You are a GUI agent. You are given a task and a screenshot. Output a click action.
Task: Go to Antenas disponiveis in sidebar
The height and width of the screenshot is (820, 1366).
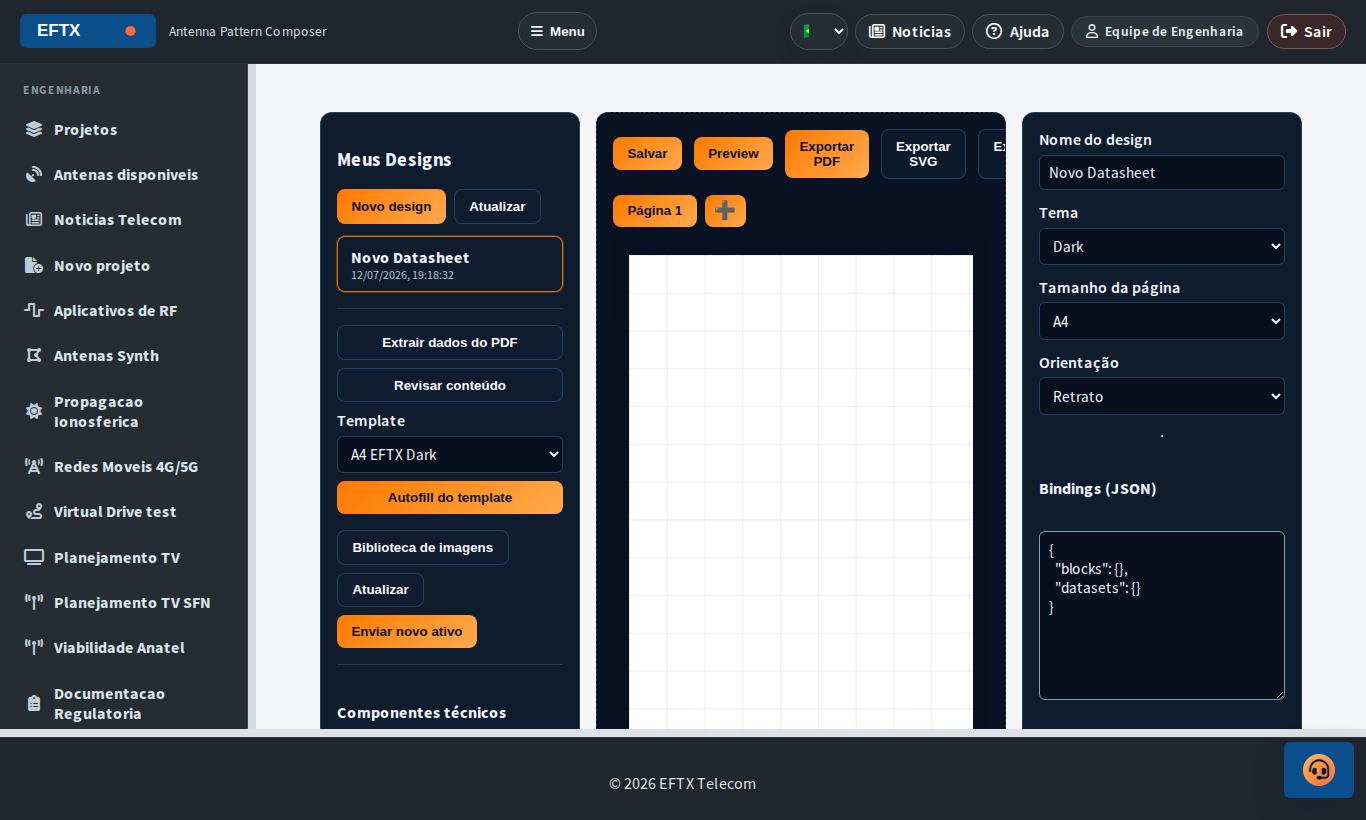(x=124, y=174)
